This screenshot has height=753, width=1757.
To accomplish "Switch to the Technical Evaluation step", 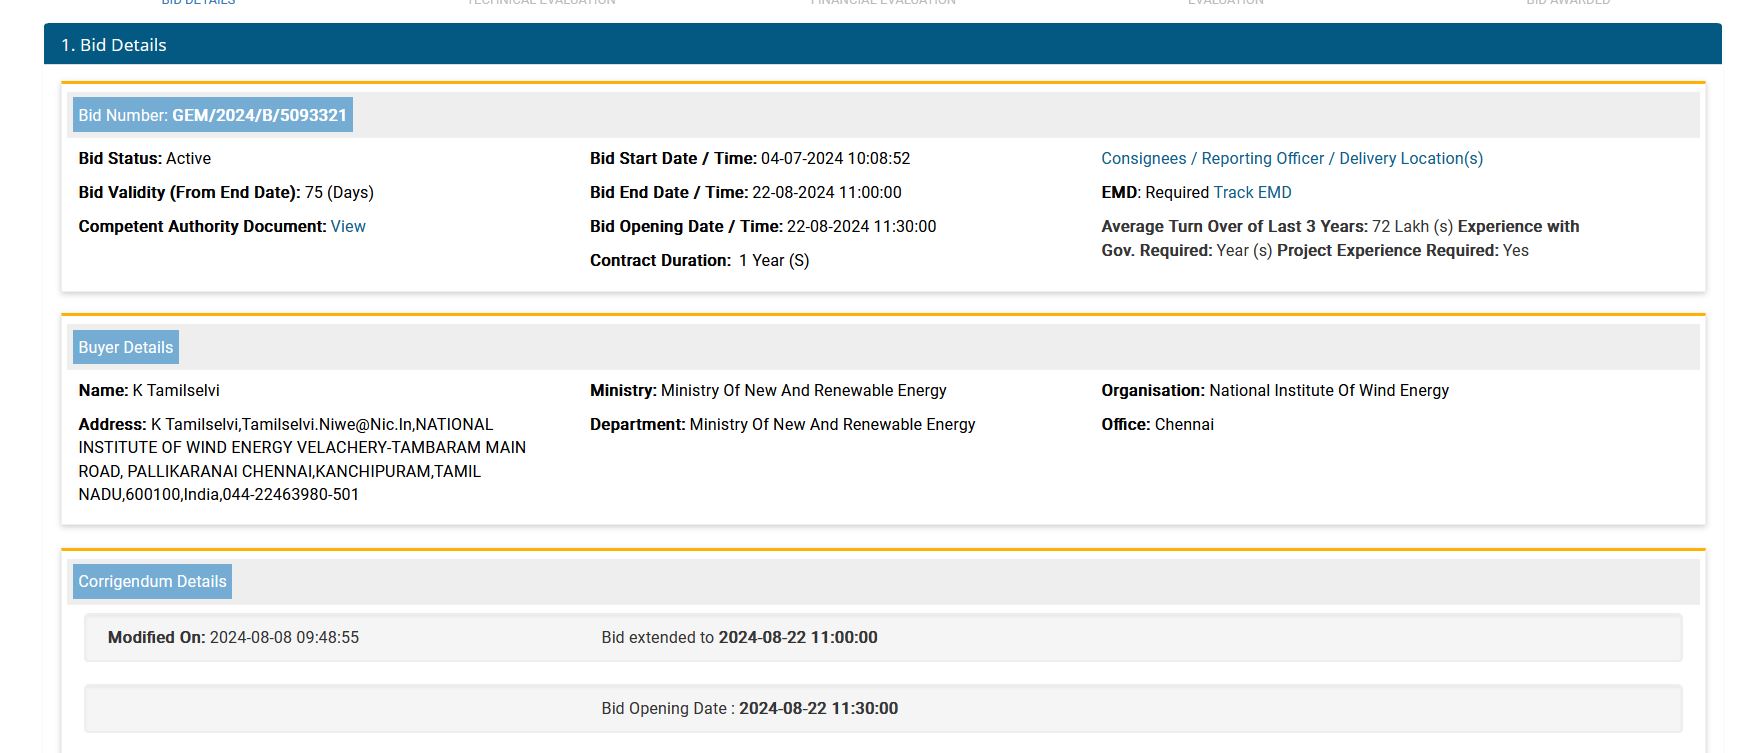I will click(x=541, y=2).
